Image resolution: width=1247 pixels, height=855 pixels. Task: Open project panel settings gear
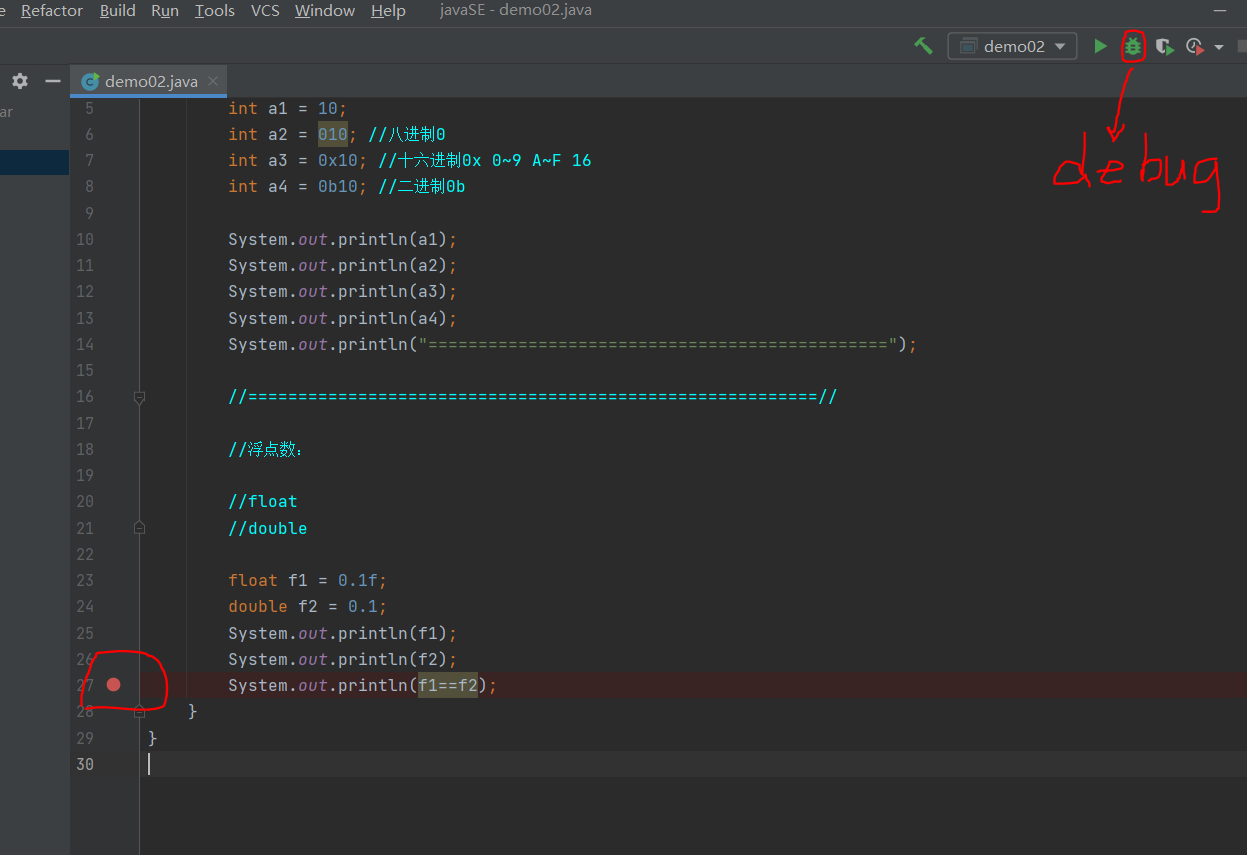click(x=20, y=81)
